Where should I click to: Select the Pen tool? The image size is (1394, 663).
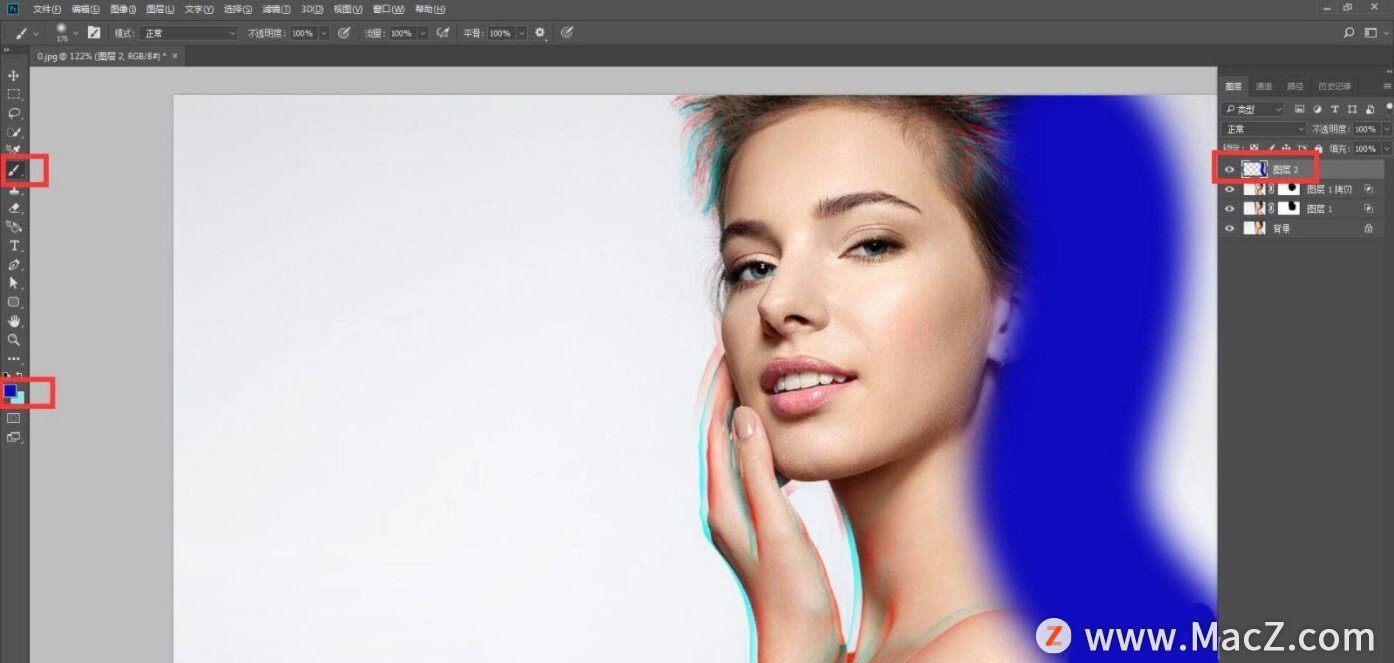pyautogui.click(x=14, y=265)
